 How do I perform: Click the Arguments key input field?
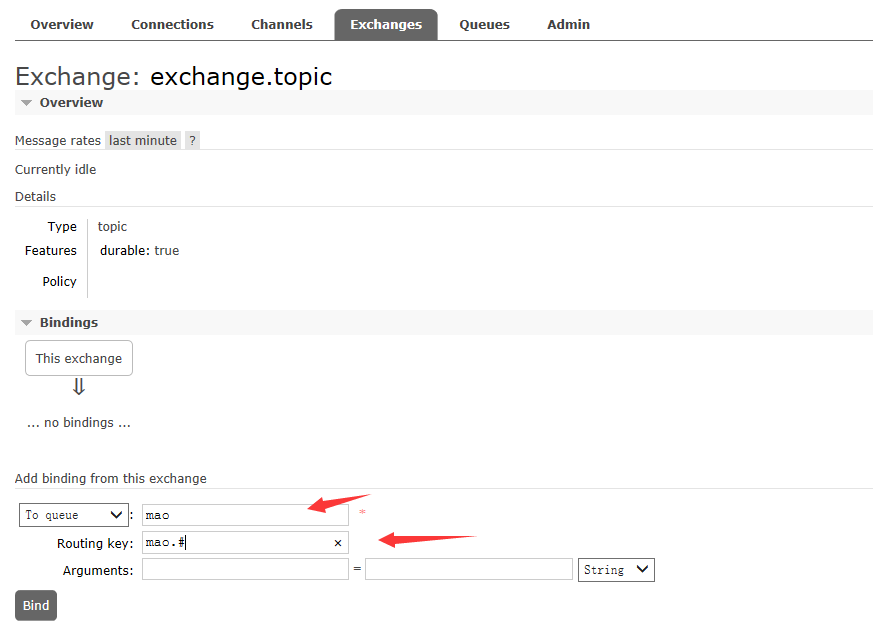[x=245, y=569]
